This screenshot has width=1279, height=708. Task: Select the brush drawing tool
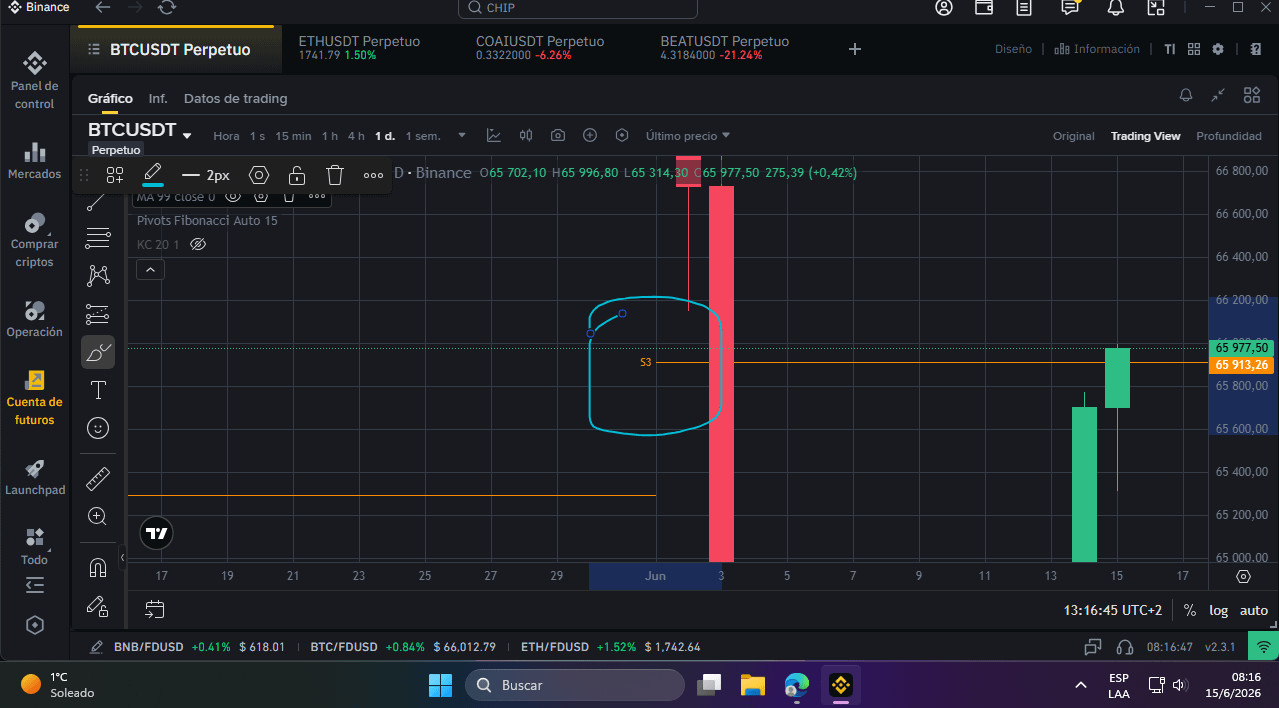pos(98,352)
